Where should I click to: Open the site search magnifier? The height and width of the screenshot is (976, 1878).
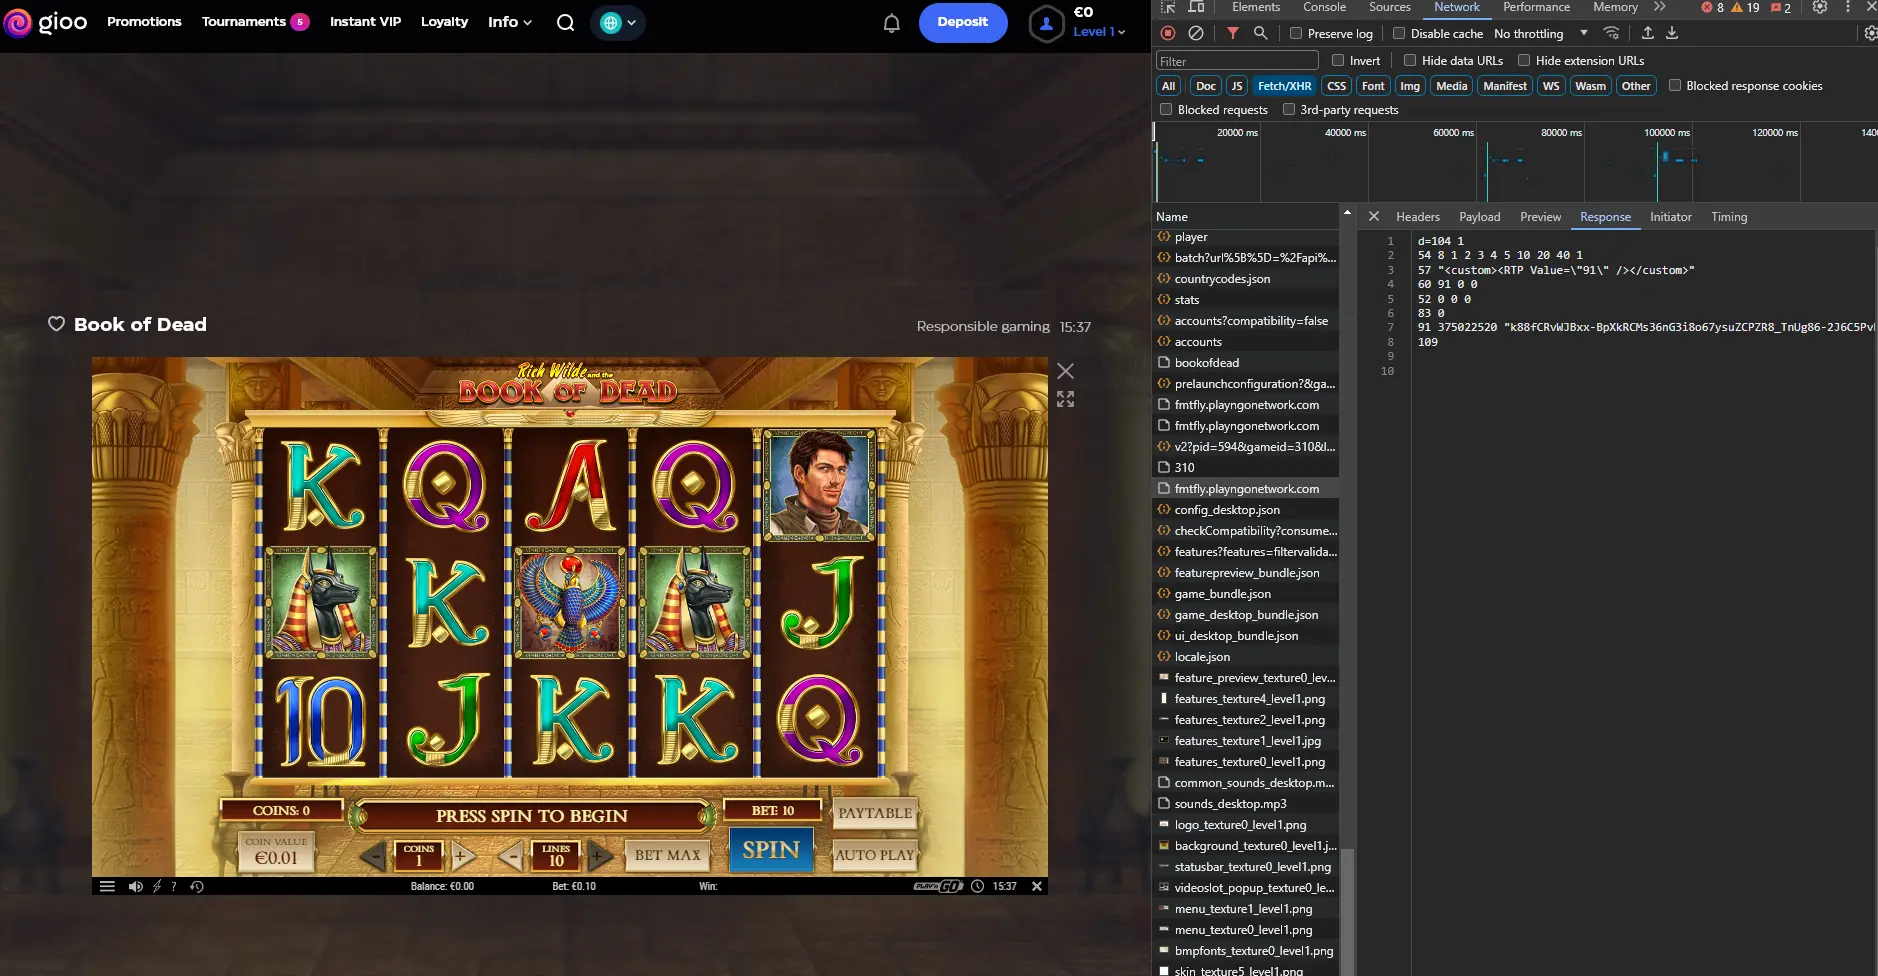tap(565, 23)
